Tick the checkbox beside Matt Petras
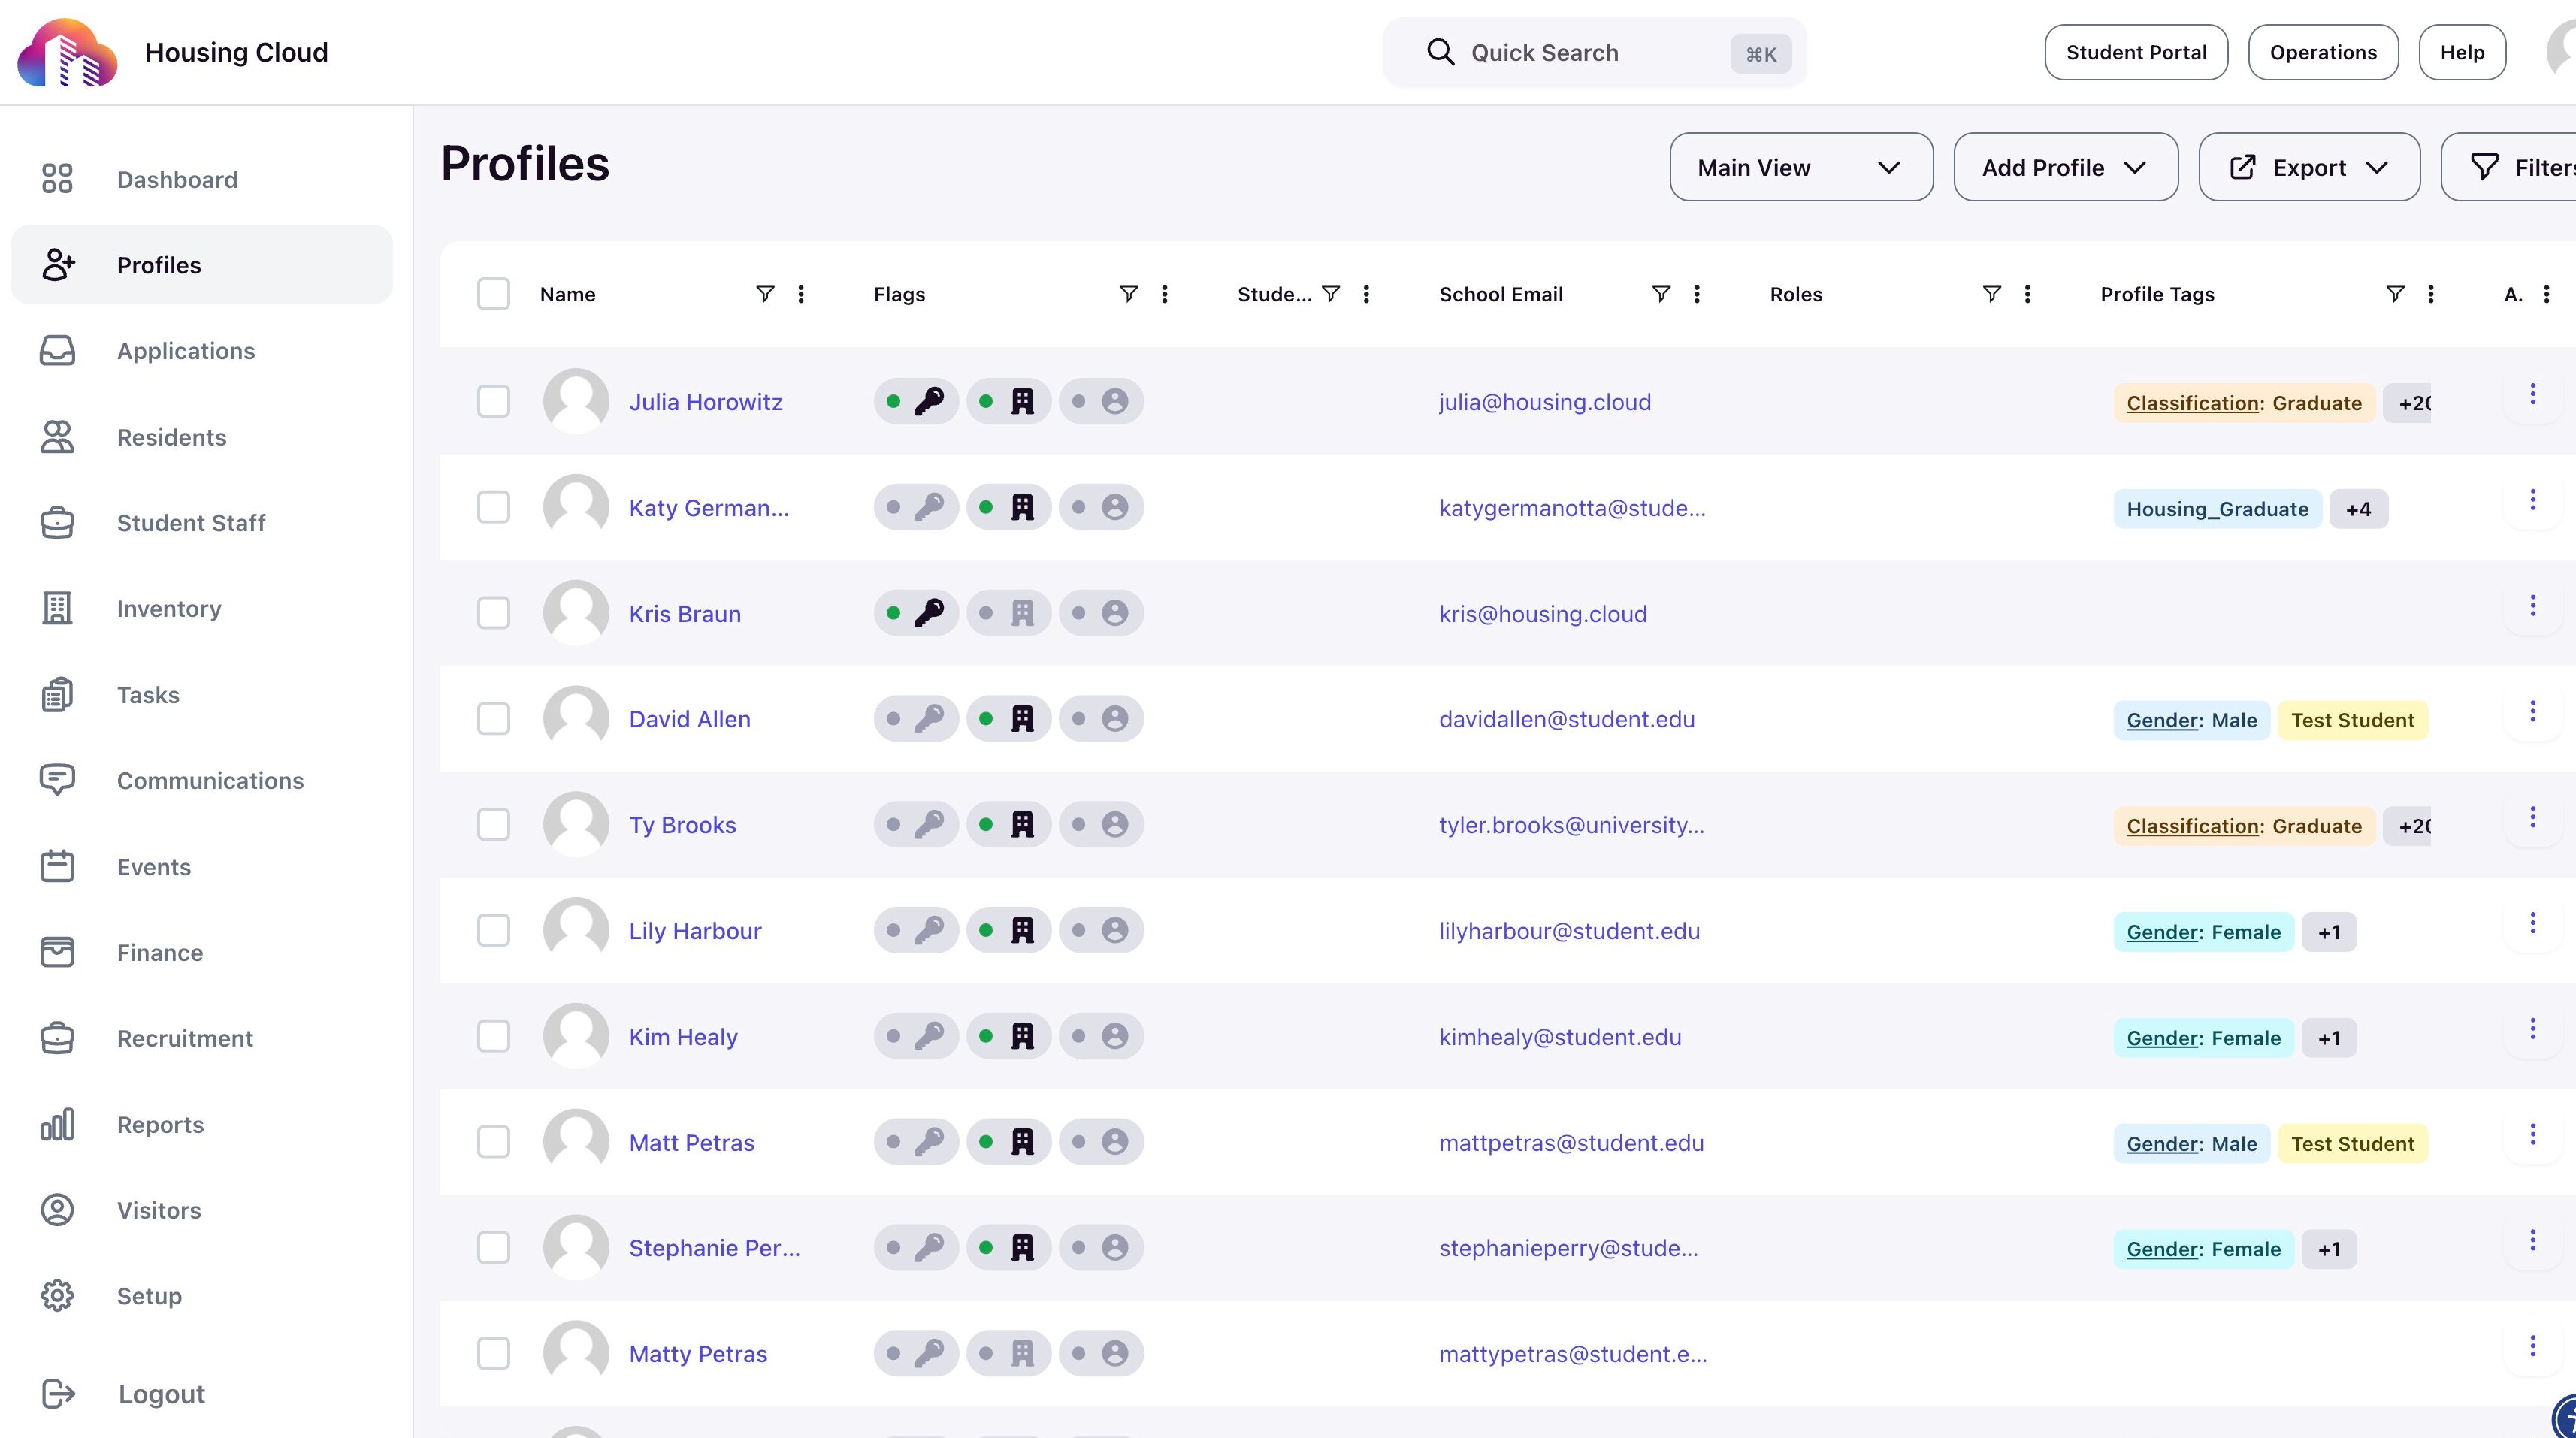Screen dimensions: 2576x1438 (493, 1142)
